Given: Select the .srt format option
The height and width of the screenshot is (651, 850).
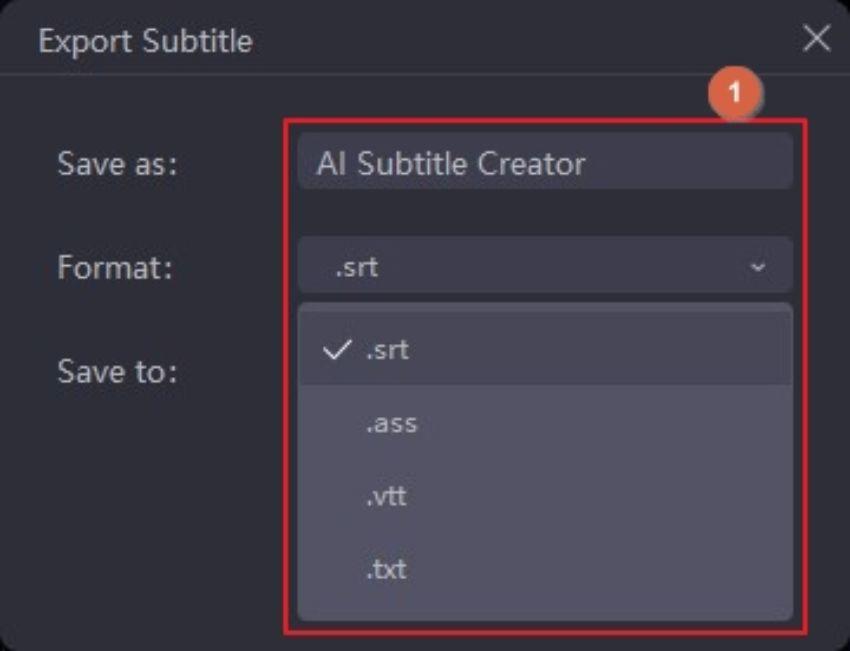Looking at the screenshot, I should 387,351.
